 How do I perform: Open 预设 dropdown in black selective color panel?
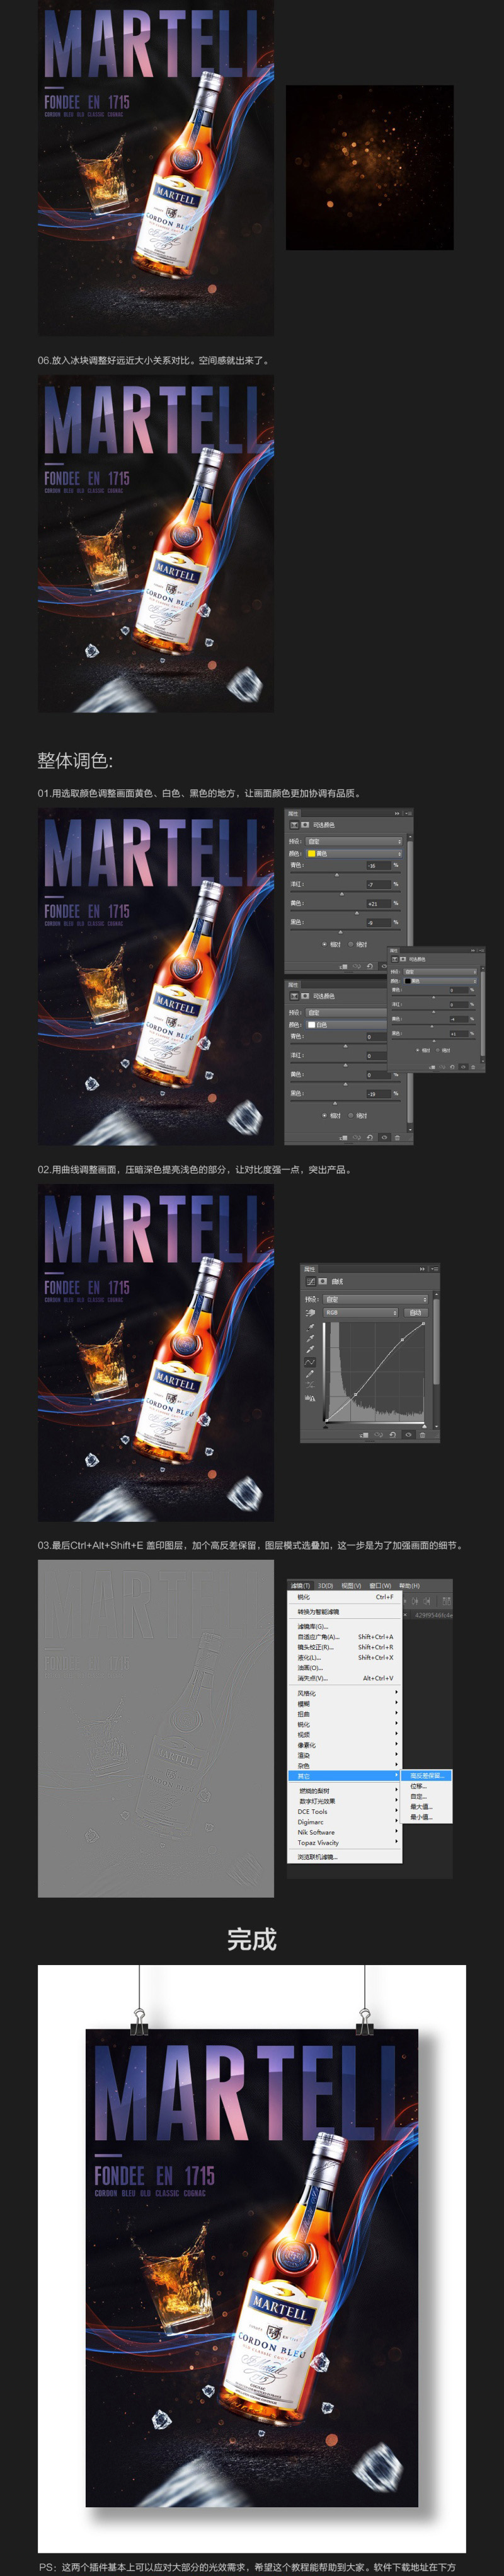tap(440, 971)
